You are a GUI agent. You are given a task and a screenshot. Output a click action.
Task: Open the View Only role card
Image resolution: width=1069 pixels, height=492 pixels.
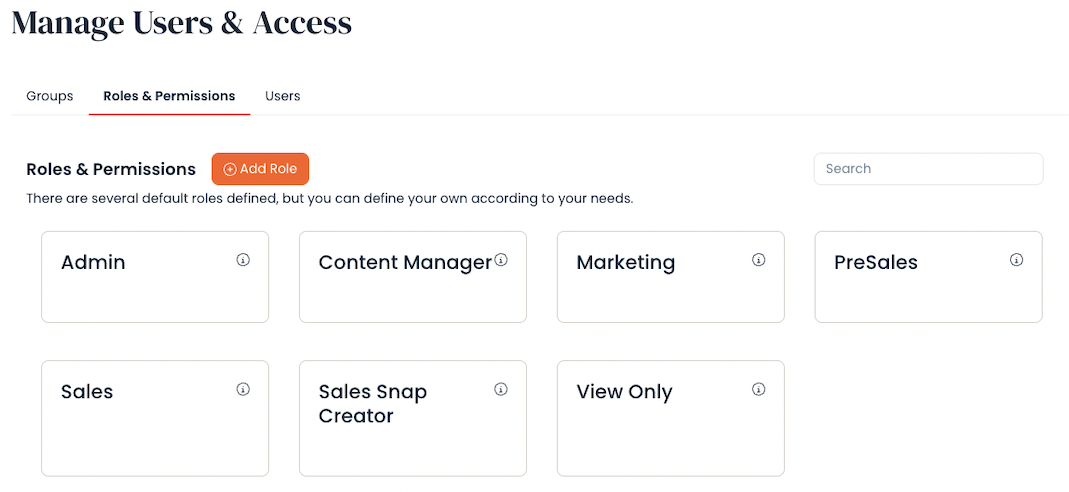click(670, 418)
